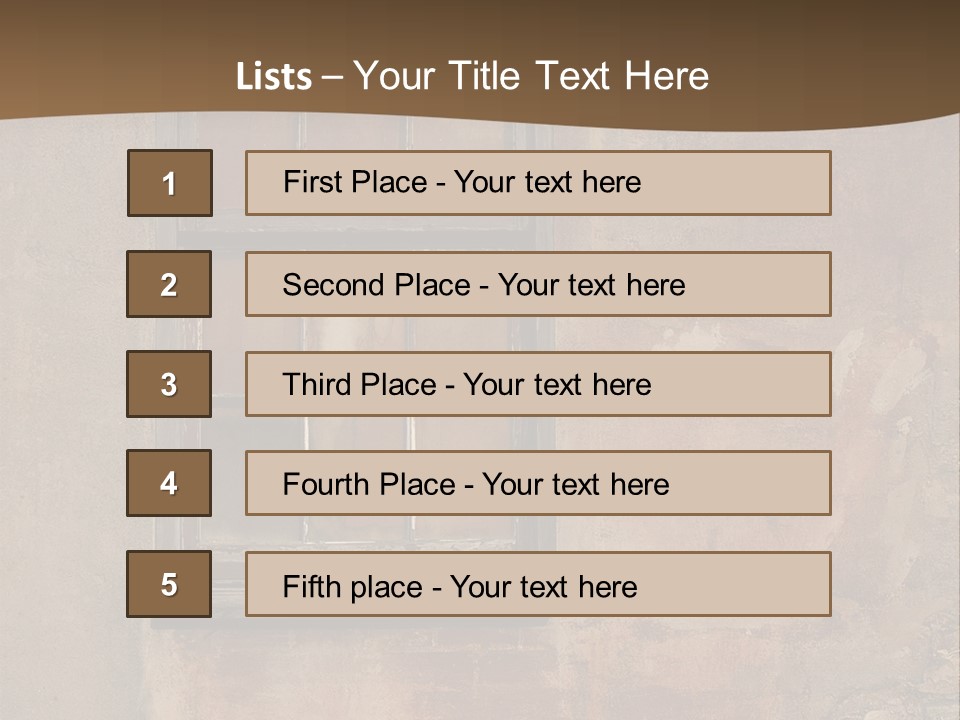960x720 pixels.
Task: Click the number 4 box
Action: (169, 483)
